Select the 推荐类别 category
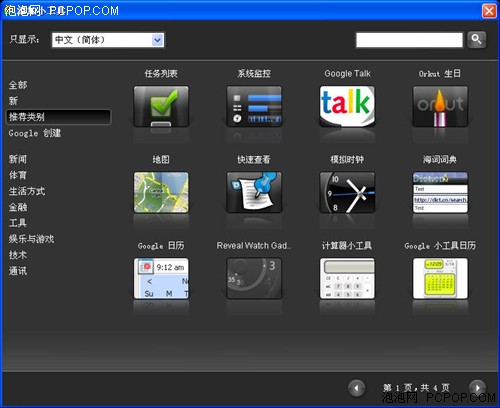Viewport: 500px width, 408px height. (58, 117)
